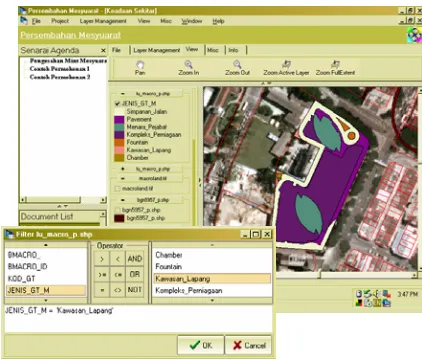Collapse the macroland.tif layer group
422x360 pixels.
click(123, 178)
